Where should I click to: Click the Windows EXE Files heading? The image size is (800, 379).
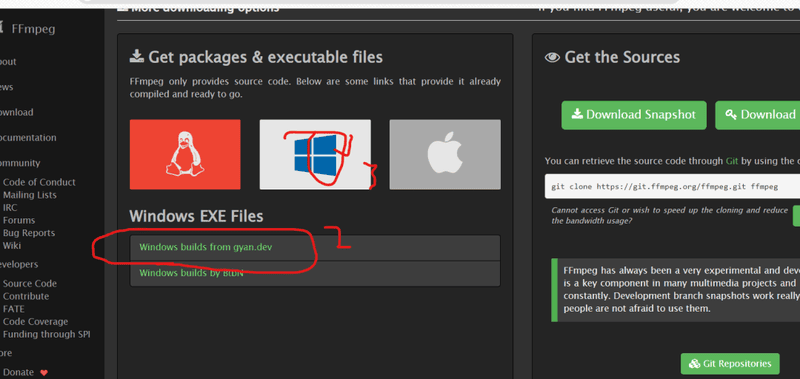(196, 216)
